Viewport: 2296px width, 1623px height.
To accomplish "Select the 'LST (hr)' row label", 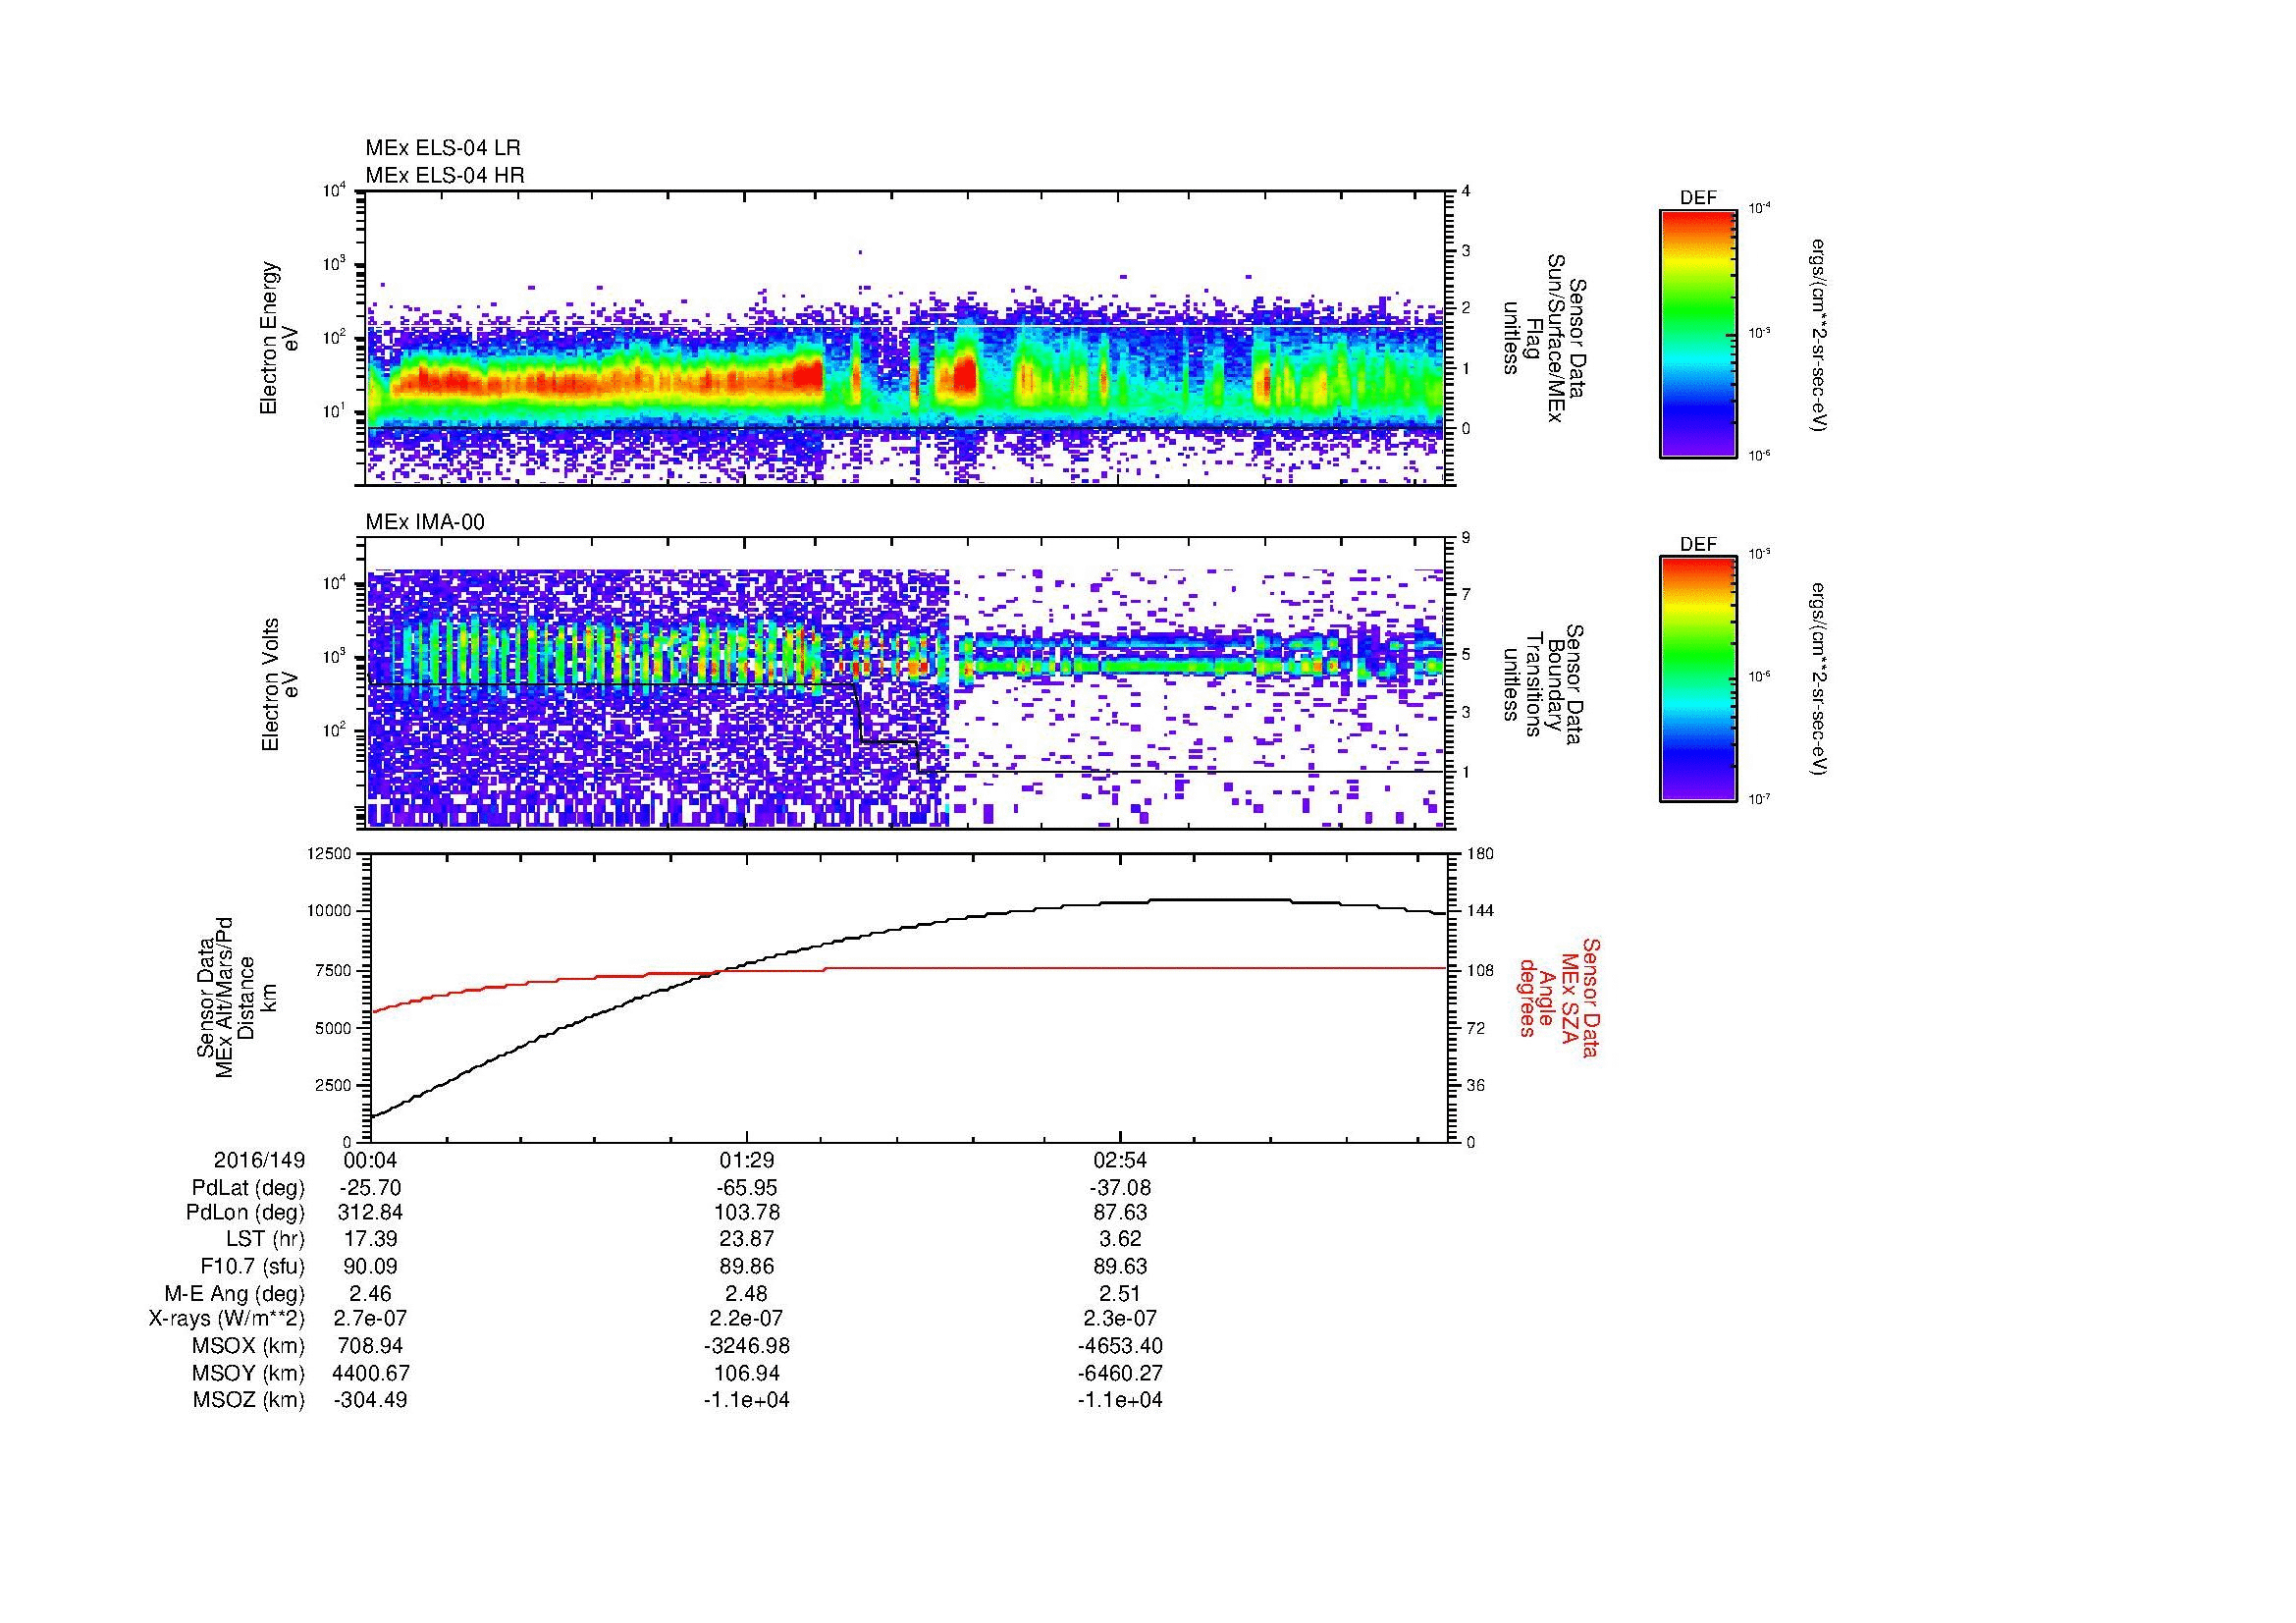I will (x=265, y=1239).
